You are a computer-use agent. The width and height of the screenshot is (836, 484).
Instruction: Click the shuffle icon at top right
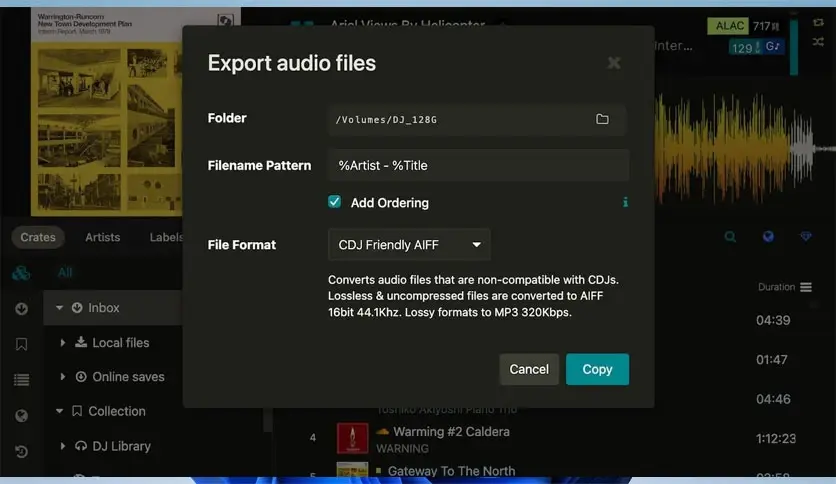[x=819, y=42]
